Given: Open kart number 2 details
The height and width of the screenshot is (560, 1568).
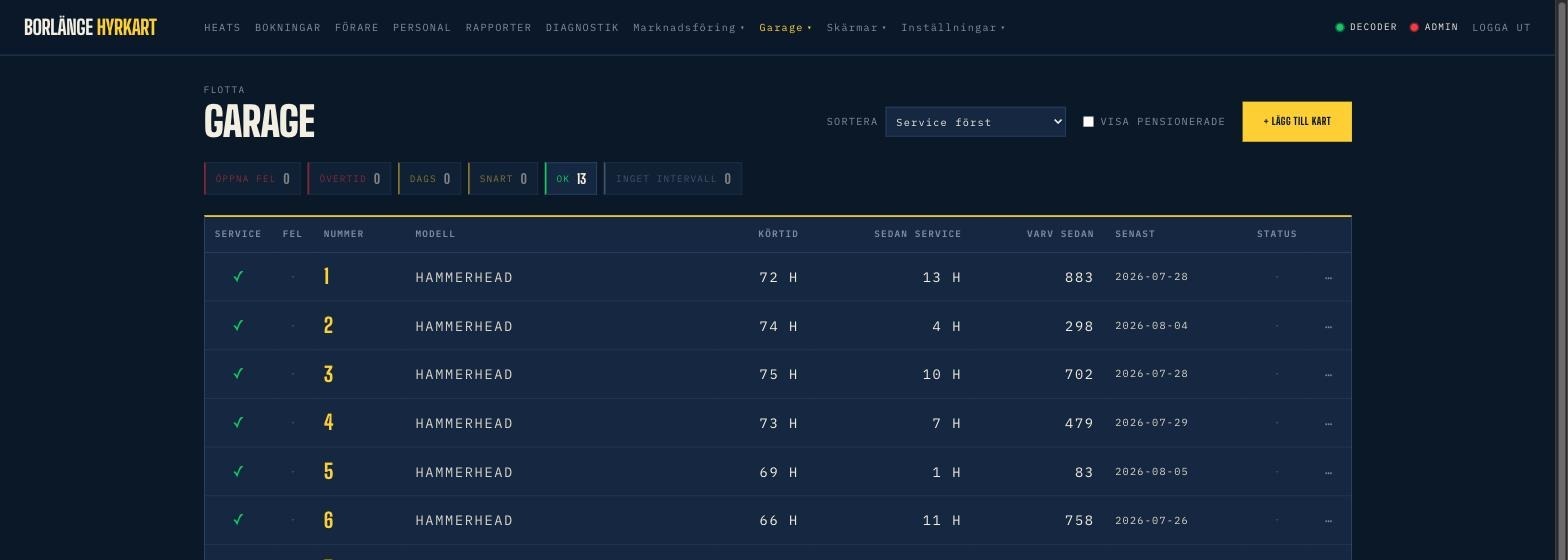Looking at the screenshot, I should tap(328, 326).
